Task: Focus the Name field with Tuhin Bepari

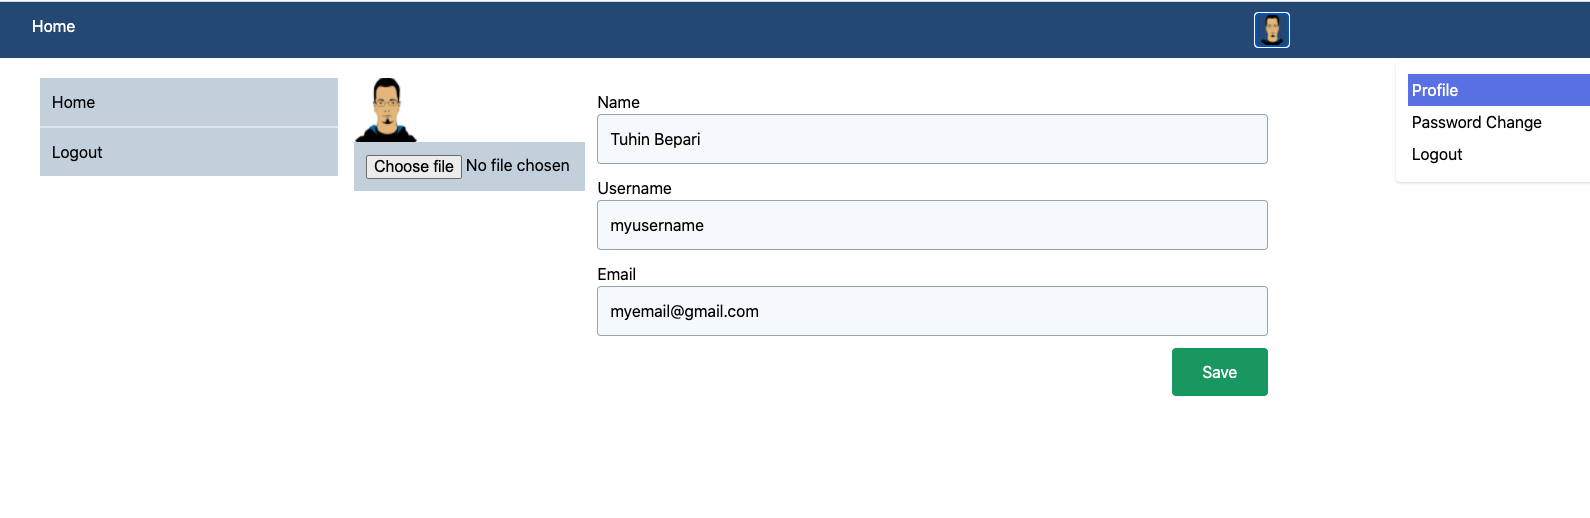Action: pos(932,139)
